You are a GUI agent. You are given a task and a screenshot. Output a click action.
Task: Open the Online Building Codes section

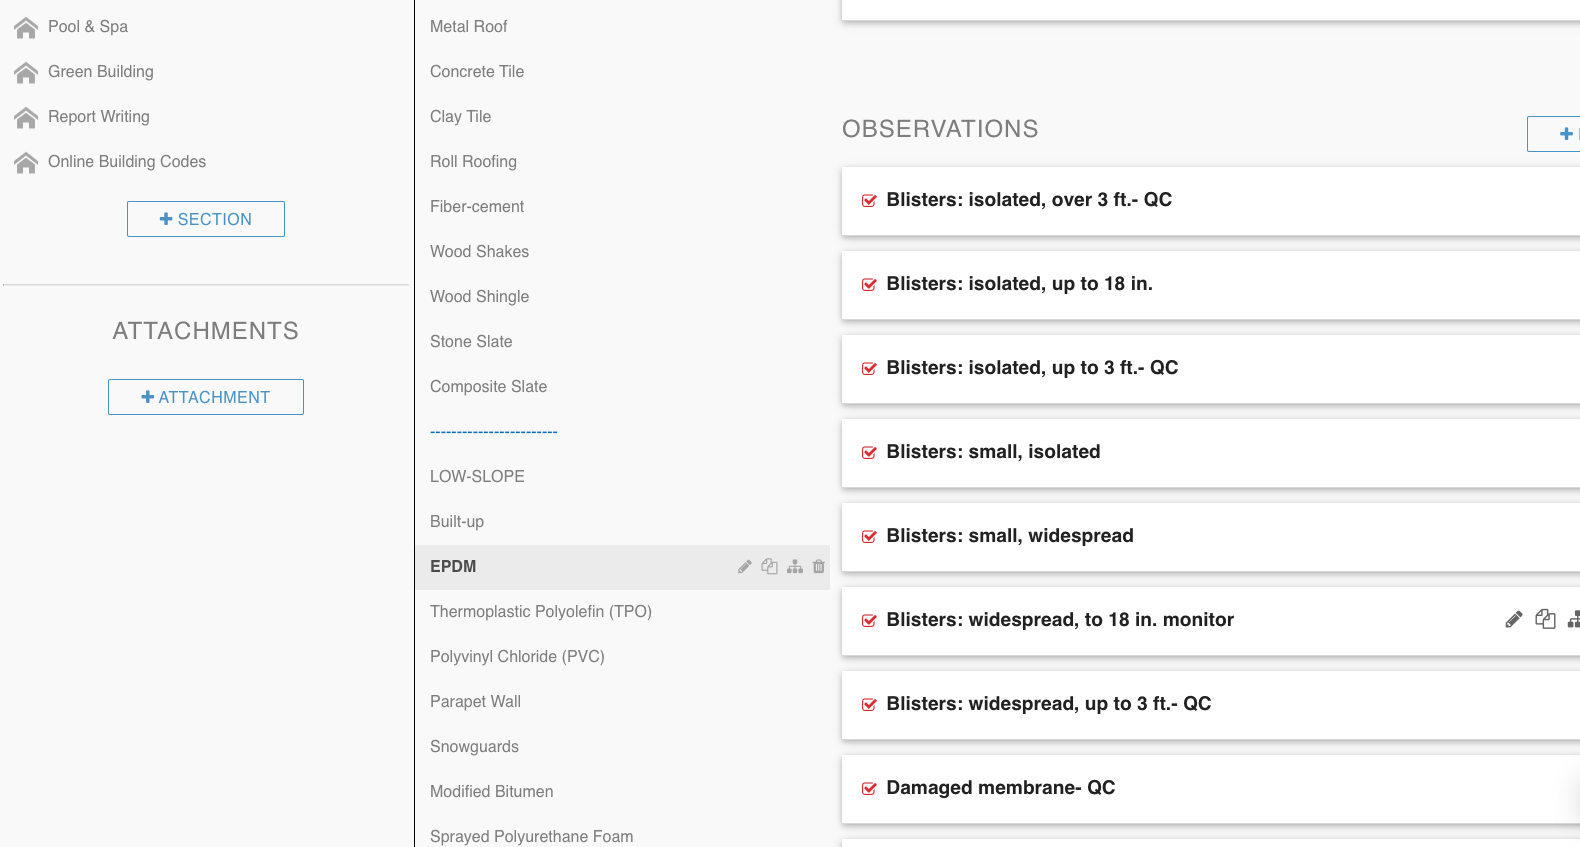point(127,162)
